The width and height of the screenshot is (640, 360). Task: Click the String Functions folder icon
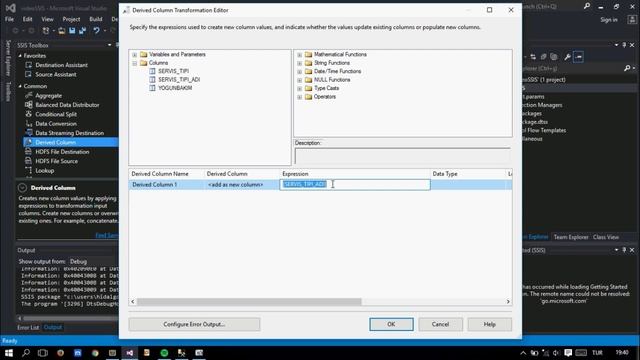coord(309,63)
